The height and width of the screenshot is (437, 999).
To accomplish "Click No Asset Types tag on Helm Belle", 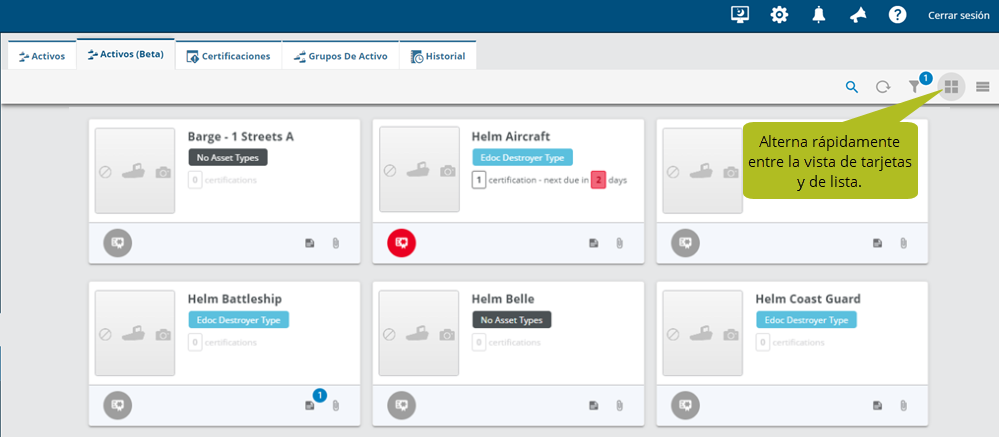I will 512,320.
